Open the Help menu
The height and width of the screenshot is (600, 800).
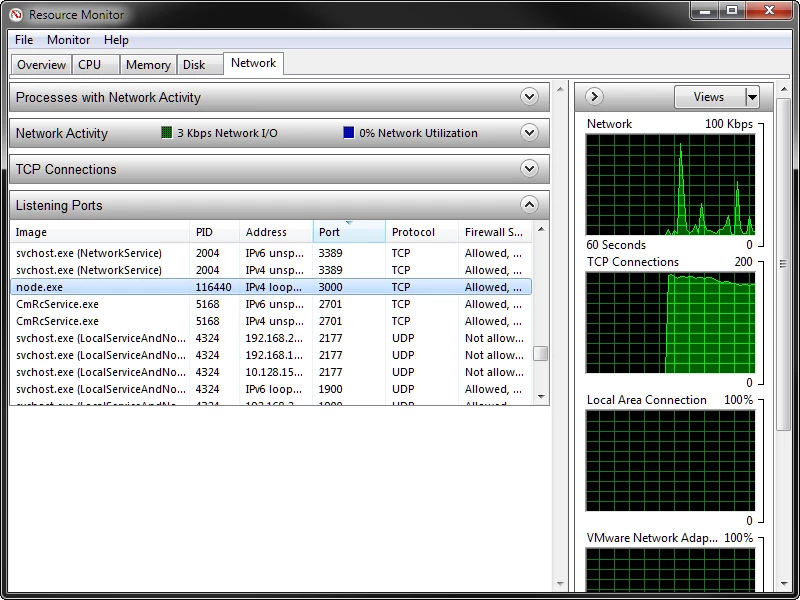pyautogui.click(x=116, y=40)
